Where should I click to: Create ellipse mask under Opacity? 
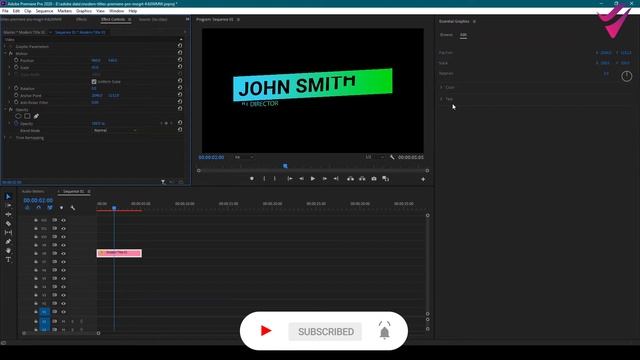[x=18, y=116]
